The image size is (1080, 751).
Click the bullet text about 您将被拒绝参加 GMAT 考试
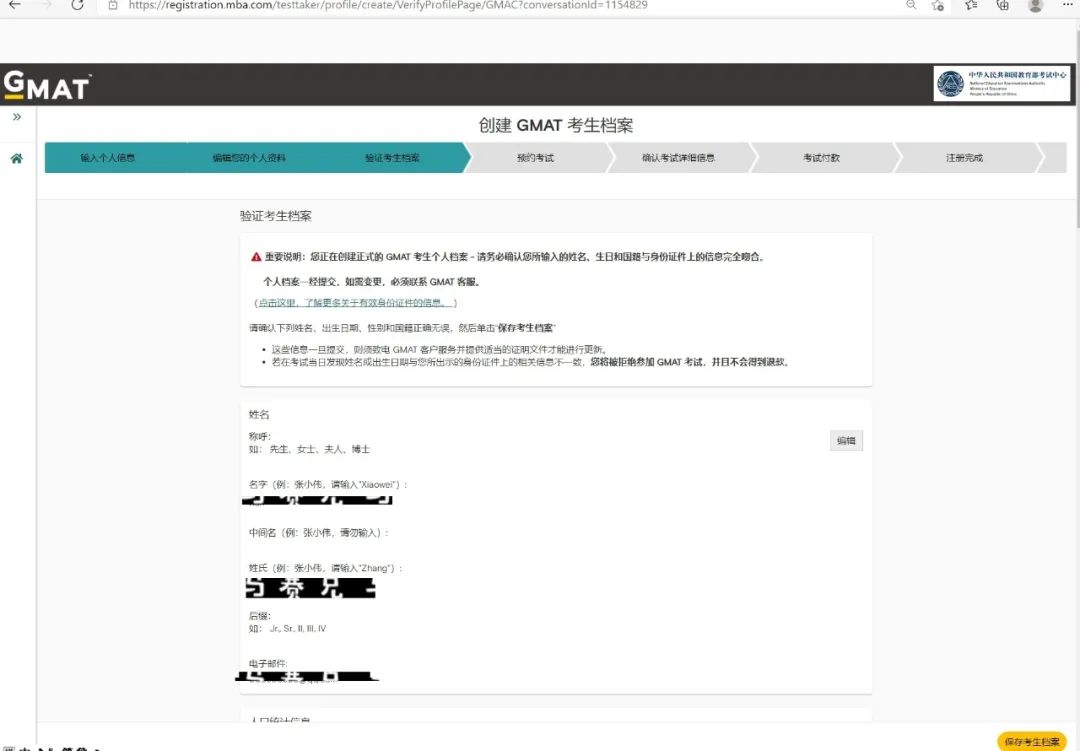click(x=530, y=362)
